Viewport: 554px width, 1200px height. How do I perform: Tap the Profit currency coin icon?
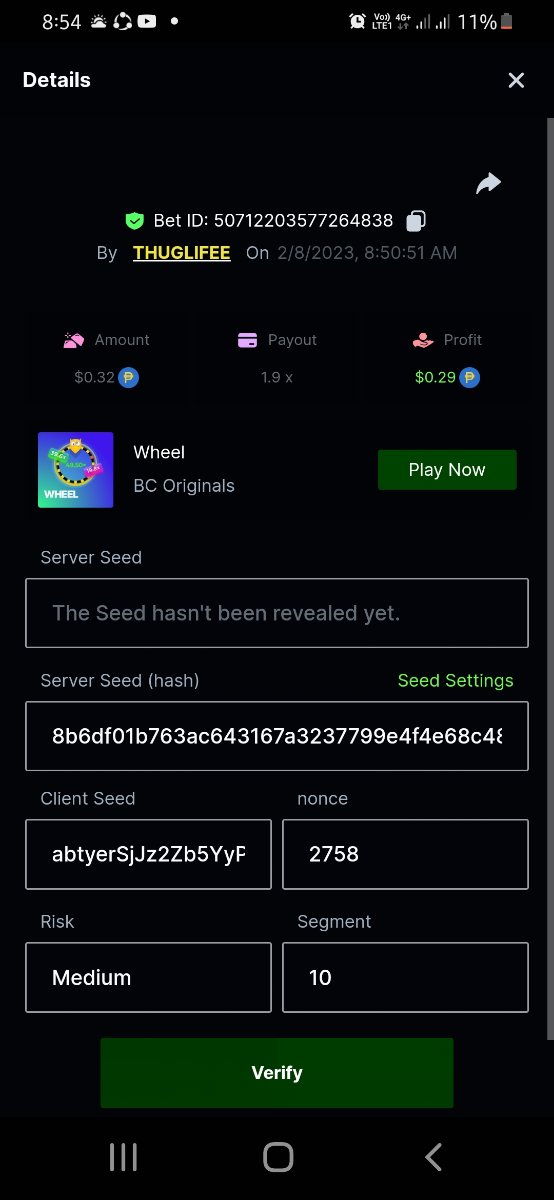coord(470,378)
